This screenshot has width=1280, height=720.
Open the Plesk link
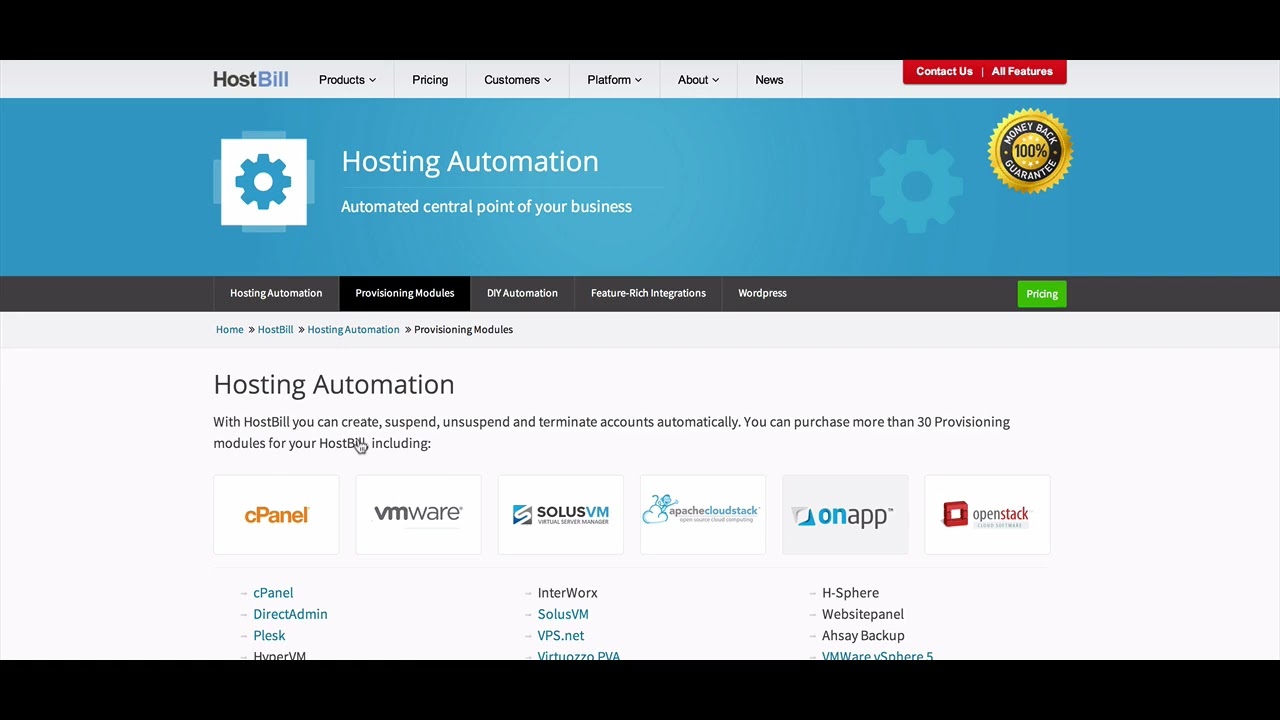pyautogui.click(x=269, y=635)
